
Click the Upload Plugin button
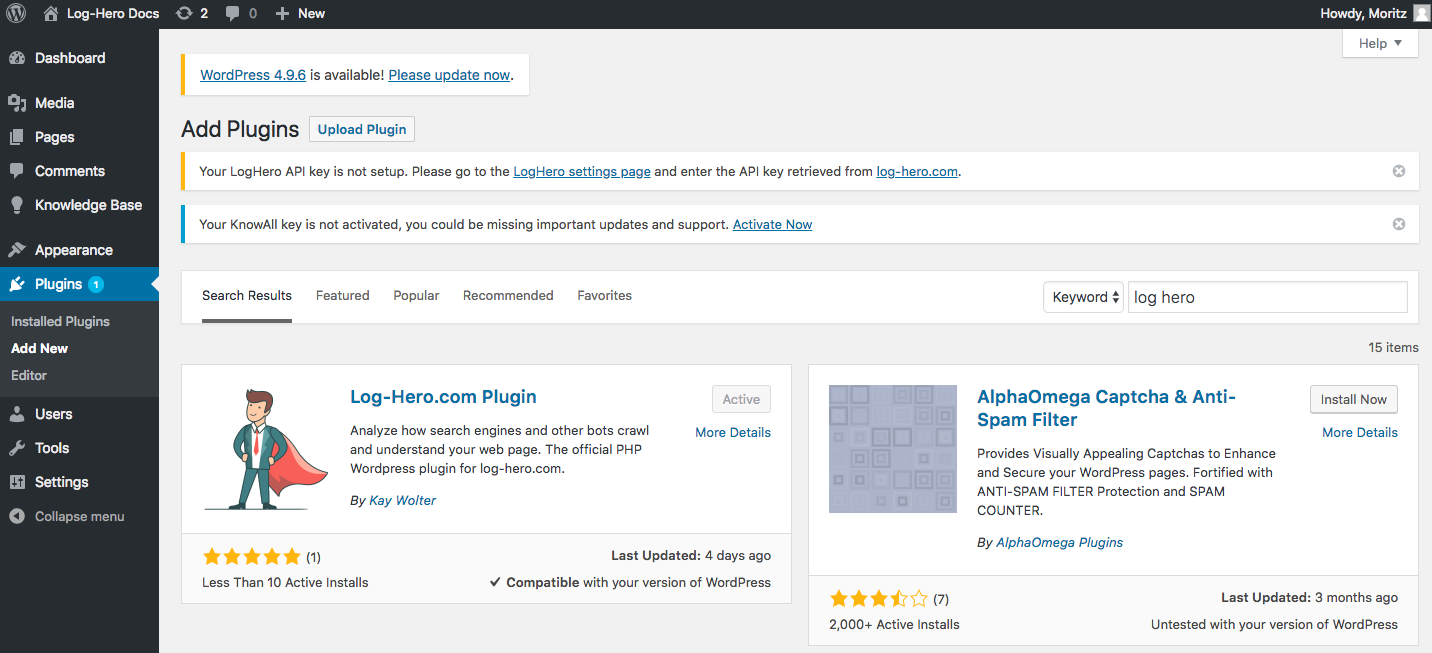[362, 129]
